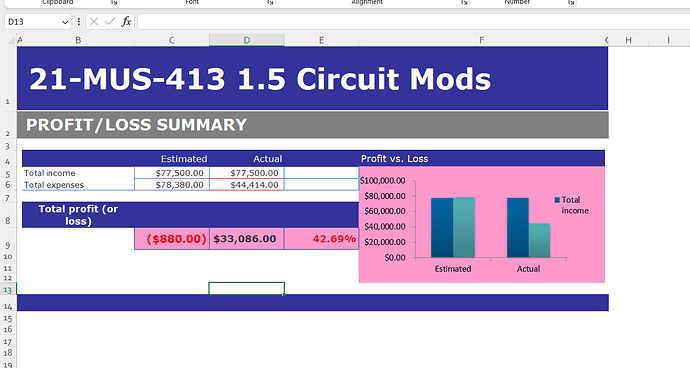Click the Total income legend entry in chart
Image resolution: width=690 pixels, height=368 pixels.
[x=572, y=205]
